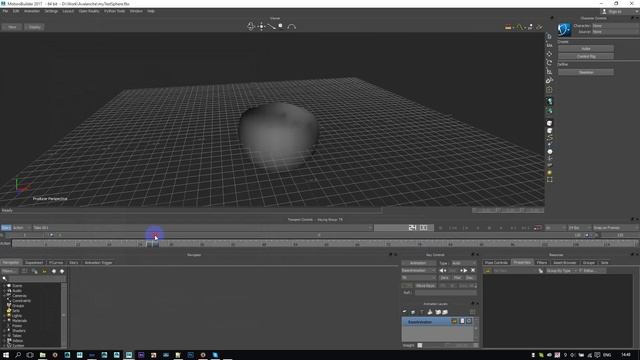Viewport: 640px width, 360px height.
Task: Select the dolly camera tool in viewer
Action: click(x=271, y=27)
